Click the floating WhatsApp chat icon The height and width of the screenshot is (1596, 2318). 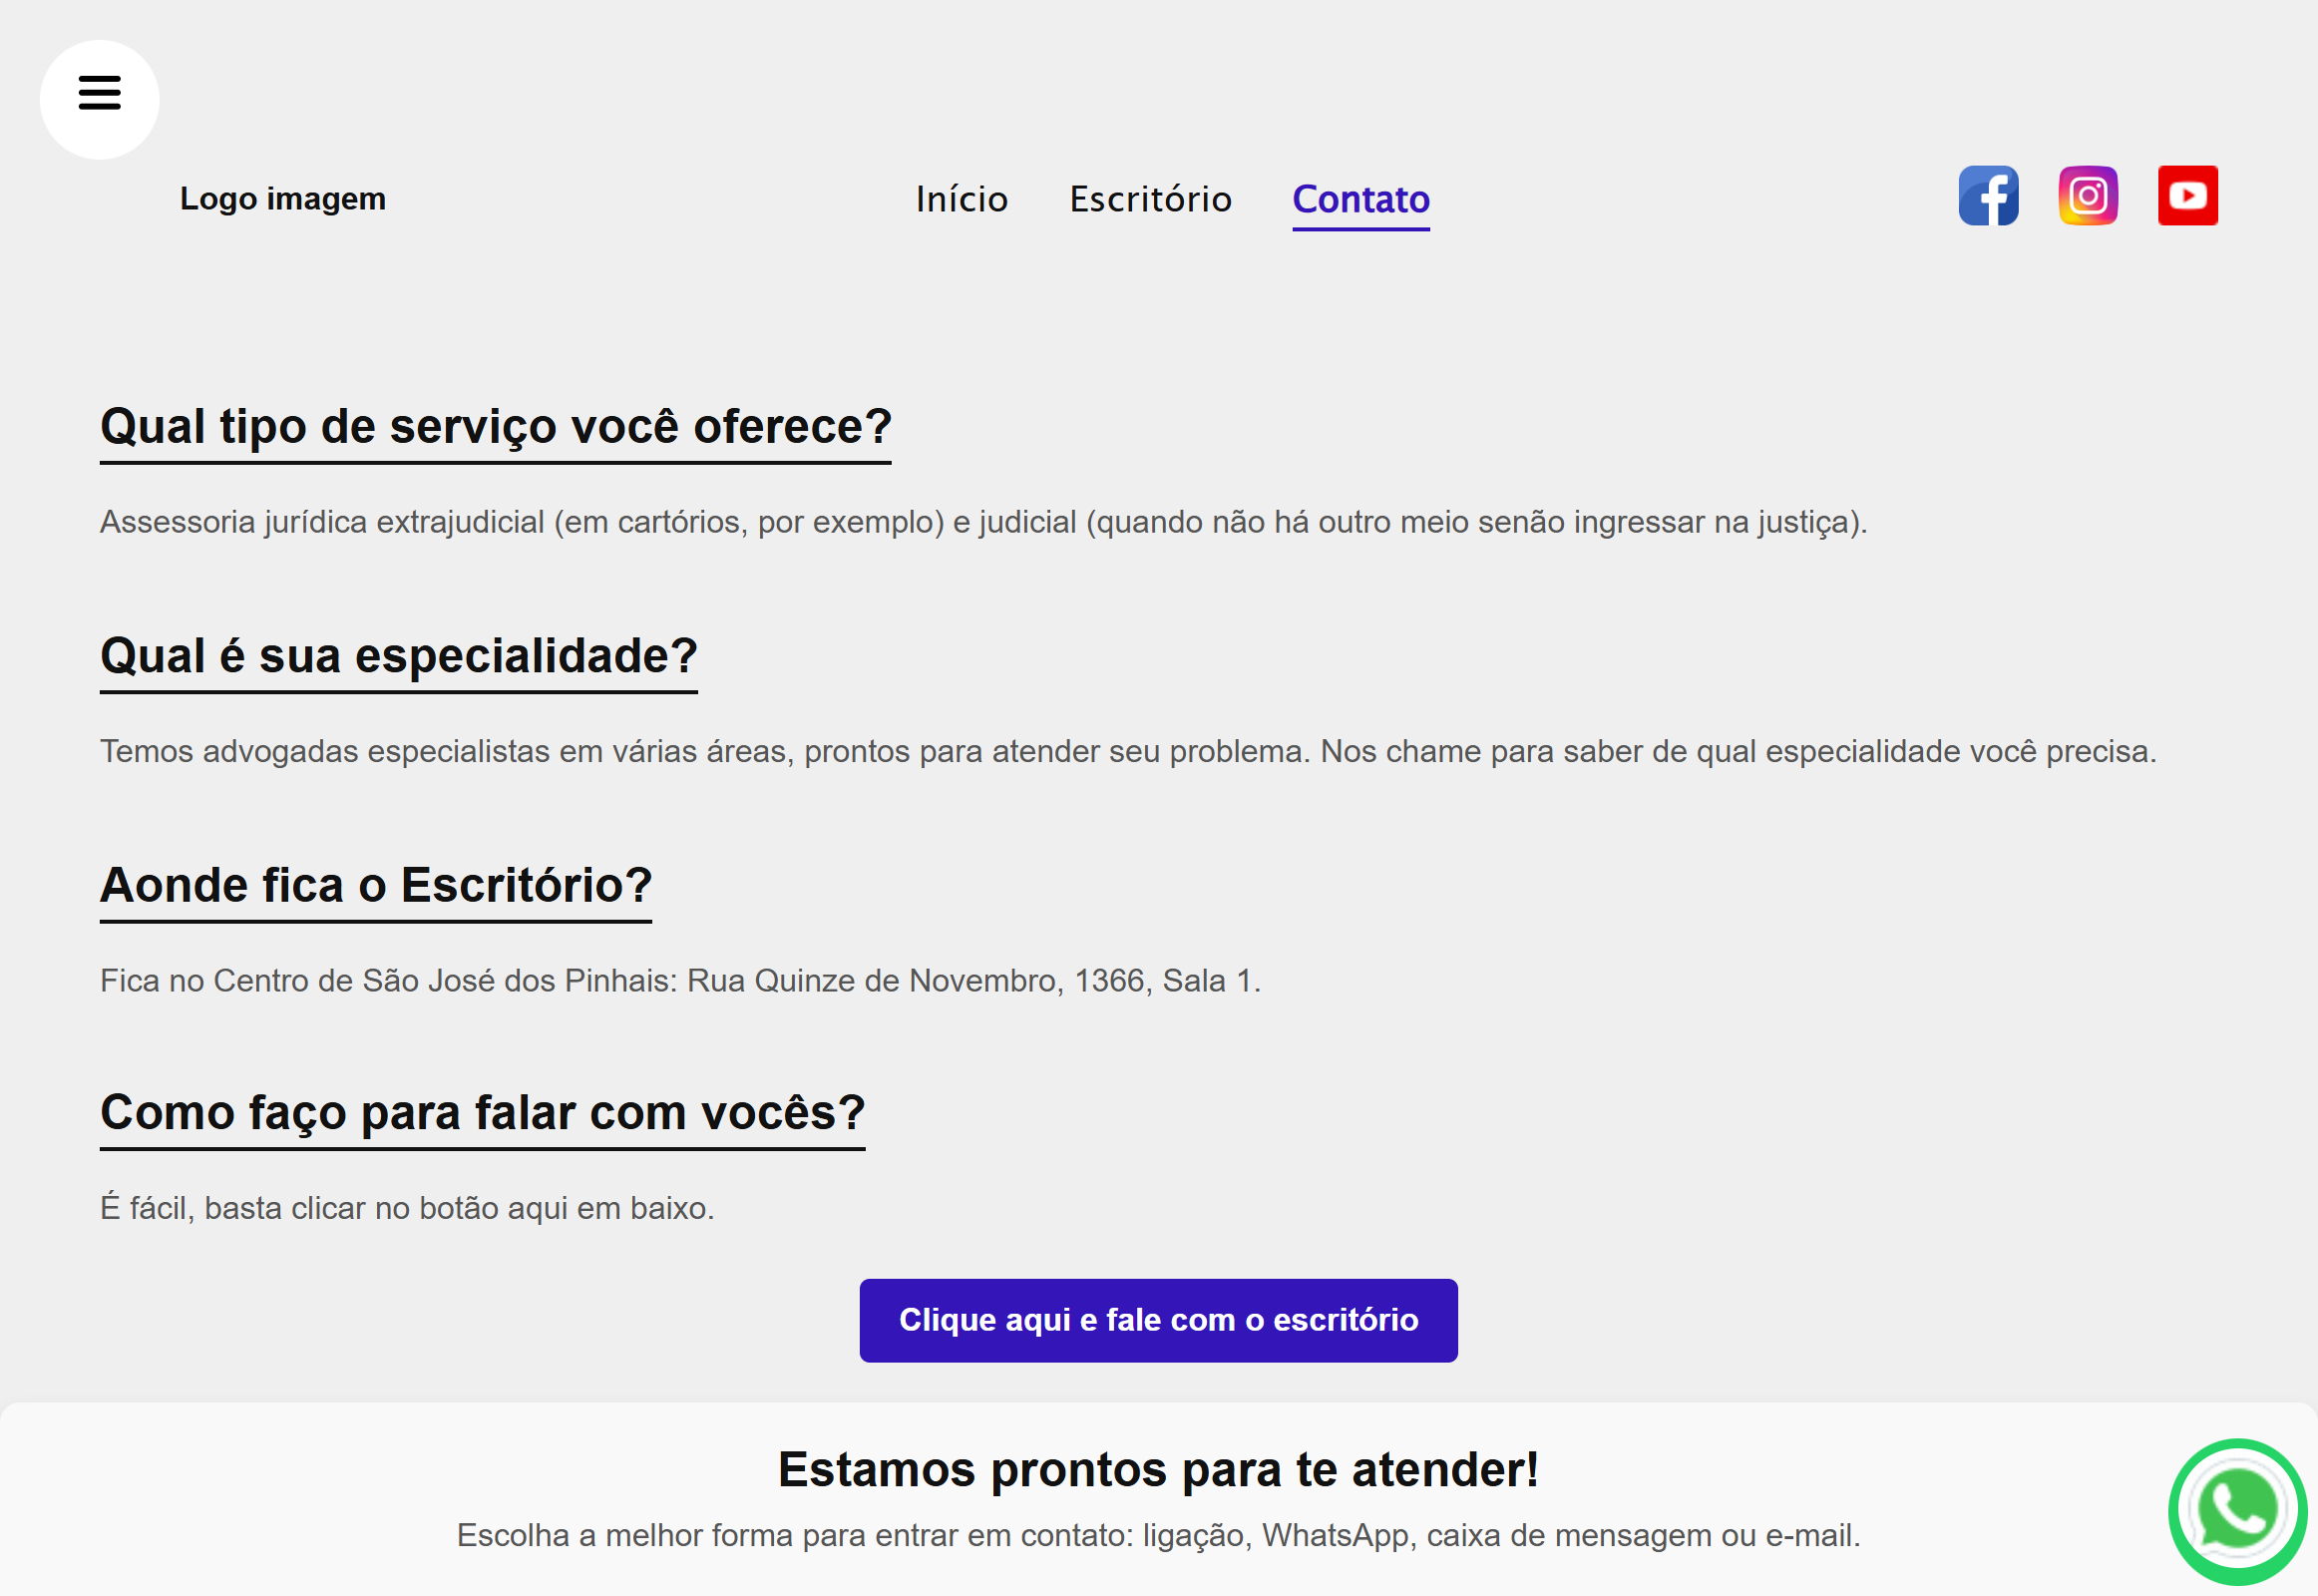[x=2237, y=1510]
